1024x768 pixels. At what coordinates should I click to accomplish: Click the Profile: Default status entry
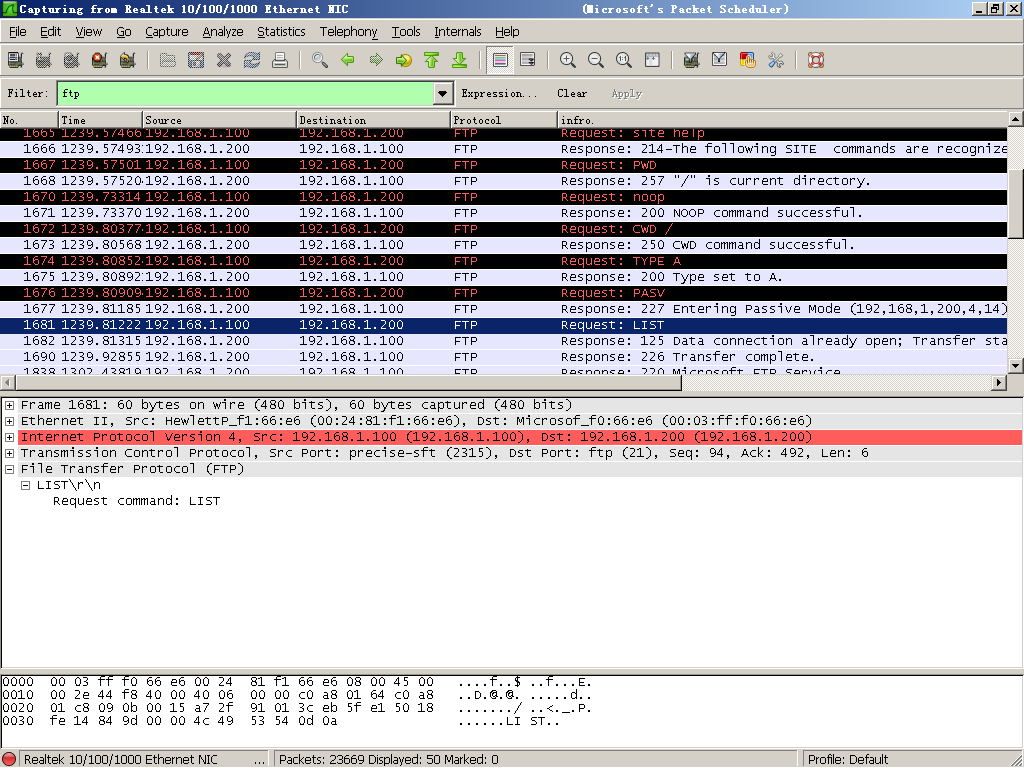click(848, 760)
